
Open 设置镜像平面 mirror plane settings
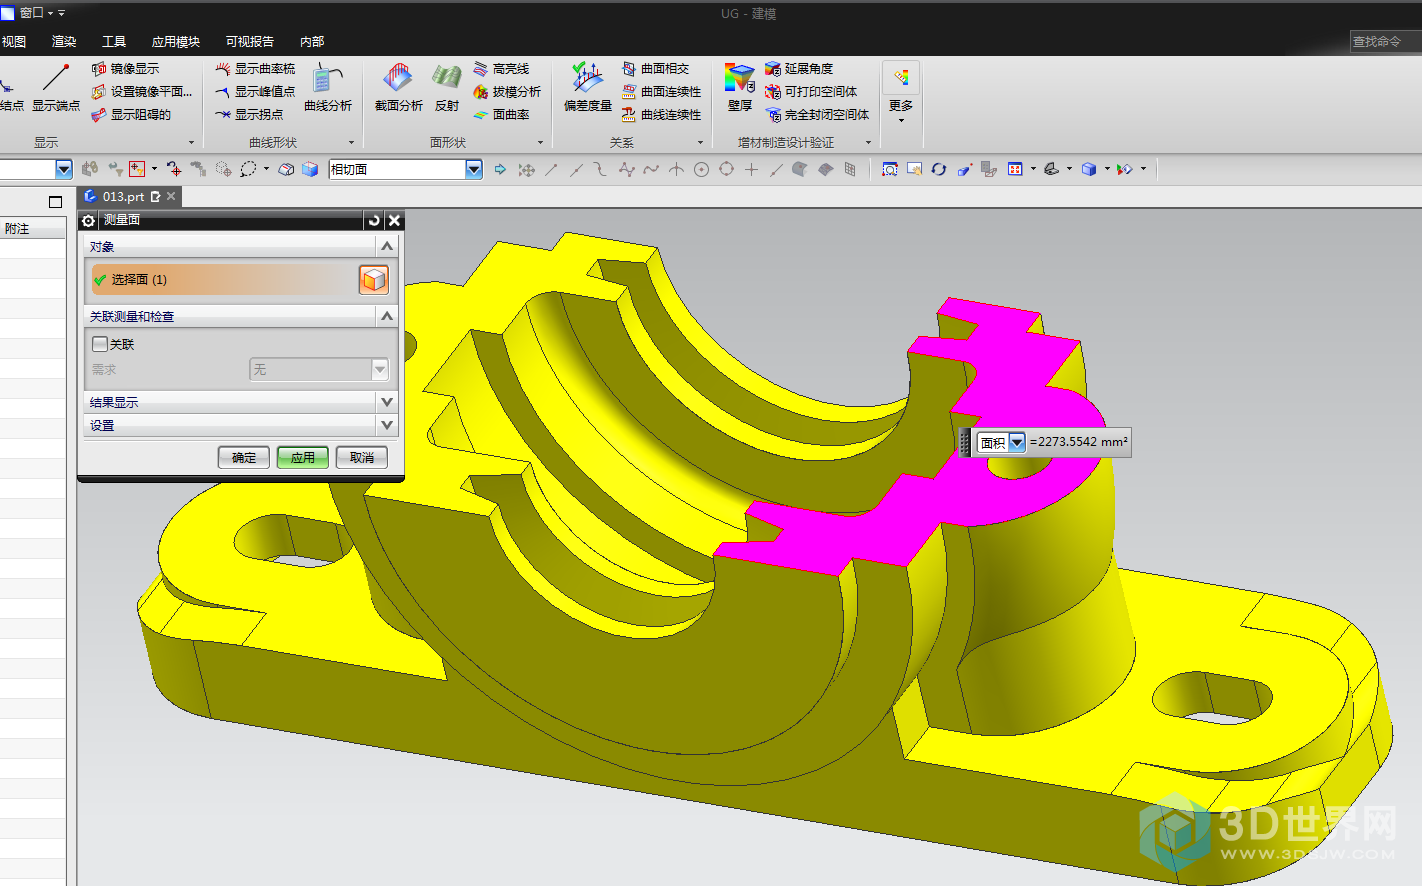point(141,92)
